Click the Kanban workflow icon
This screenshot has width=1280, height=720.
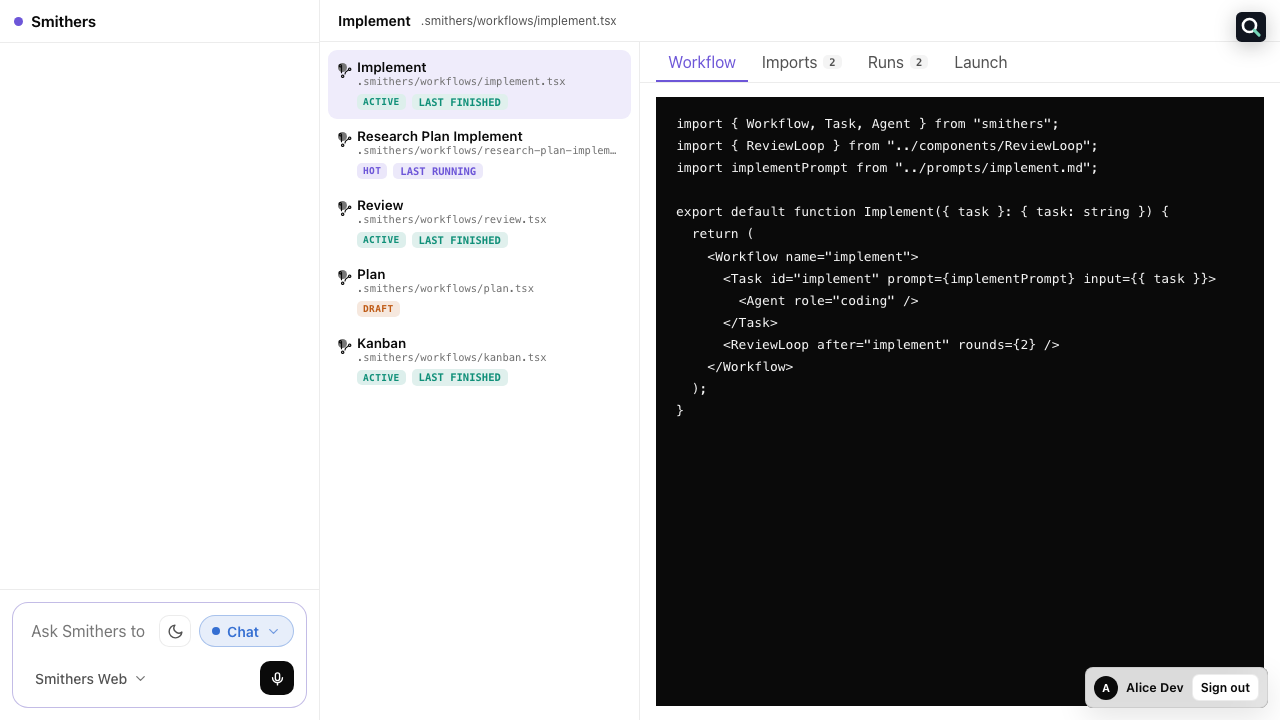pyautogui.click(x=344, y=346)
